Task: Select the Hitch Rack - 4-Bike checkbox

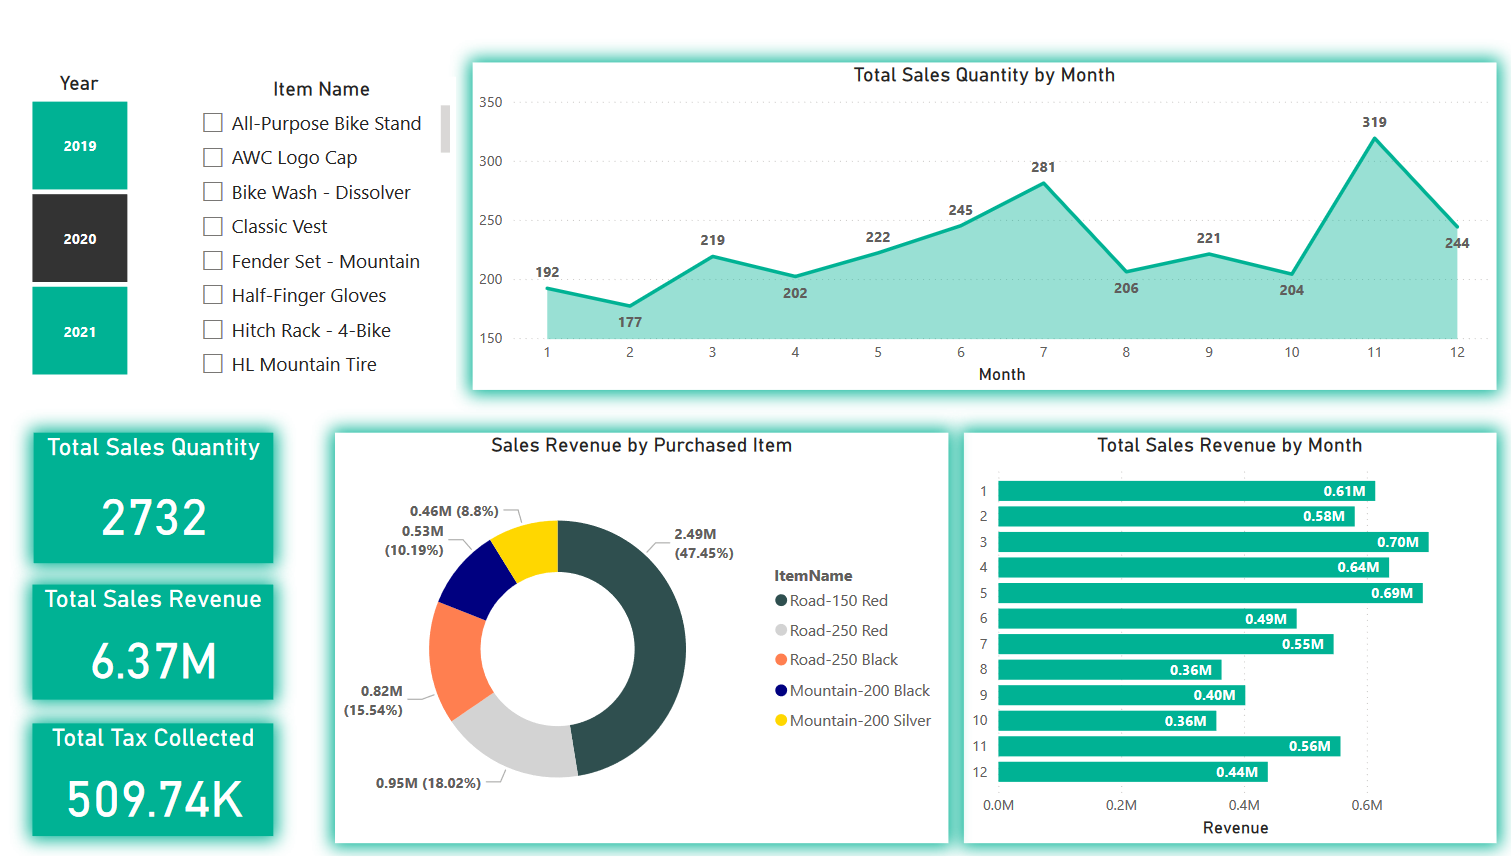Action: point(212,329)
